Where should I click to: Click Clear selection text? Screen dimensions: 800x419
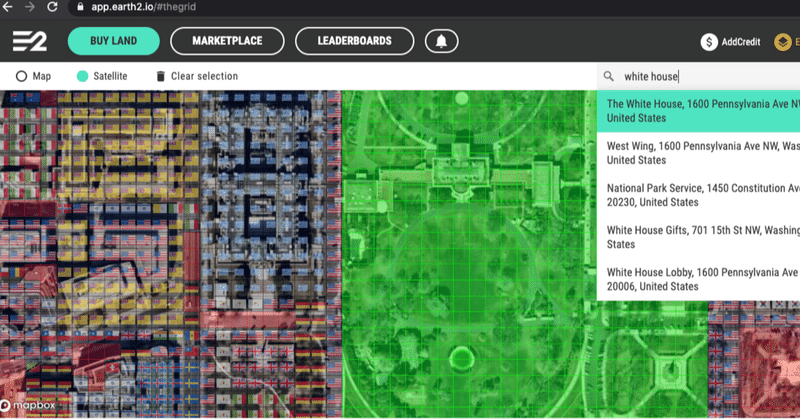point(204,76)
